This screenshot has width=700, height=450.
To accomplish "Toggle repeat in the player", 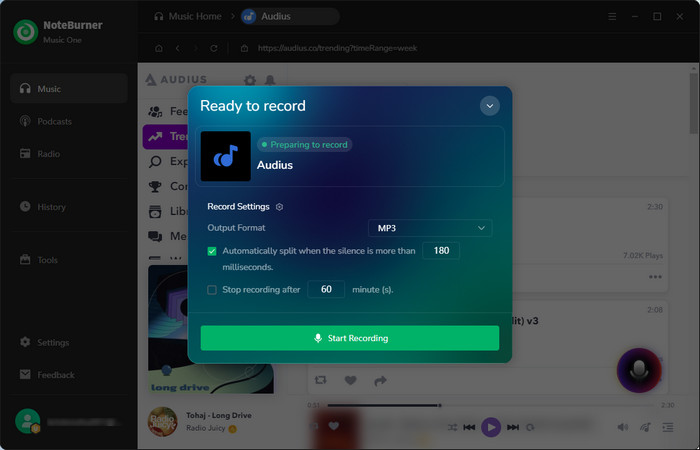I will [x=530, y=427].
